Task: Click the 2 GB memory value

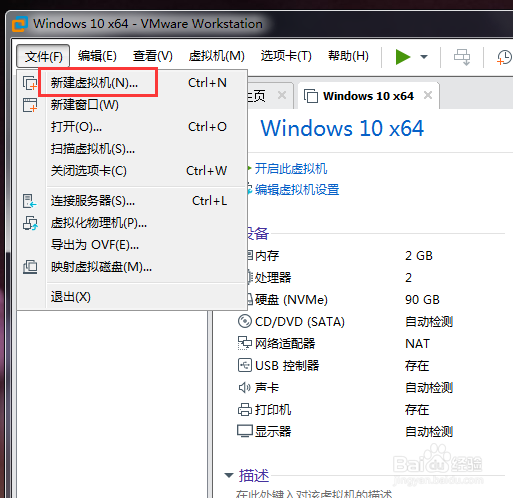Action: 419,256
